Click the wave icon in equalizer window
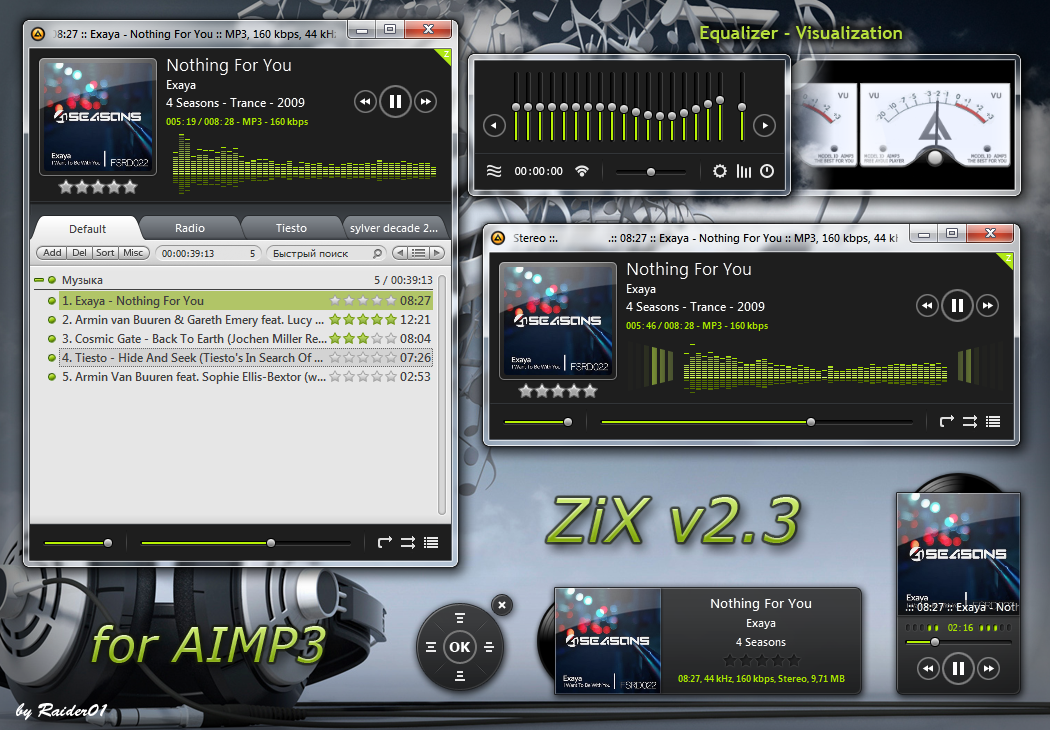Screen dimensions: 1050x730 494,171
